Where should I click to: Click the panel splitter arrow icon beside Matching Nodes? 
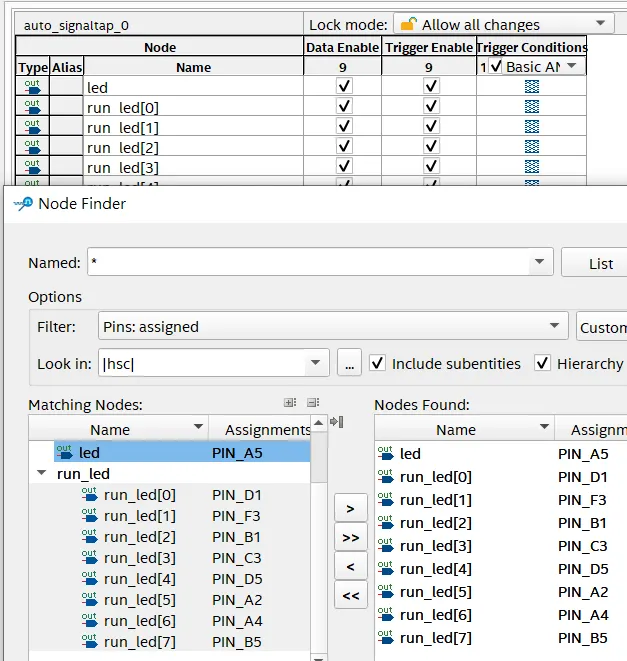pos(337,422)
